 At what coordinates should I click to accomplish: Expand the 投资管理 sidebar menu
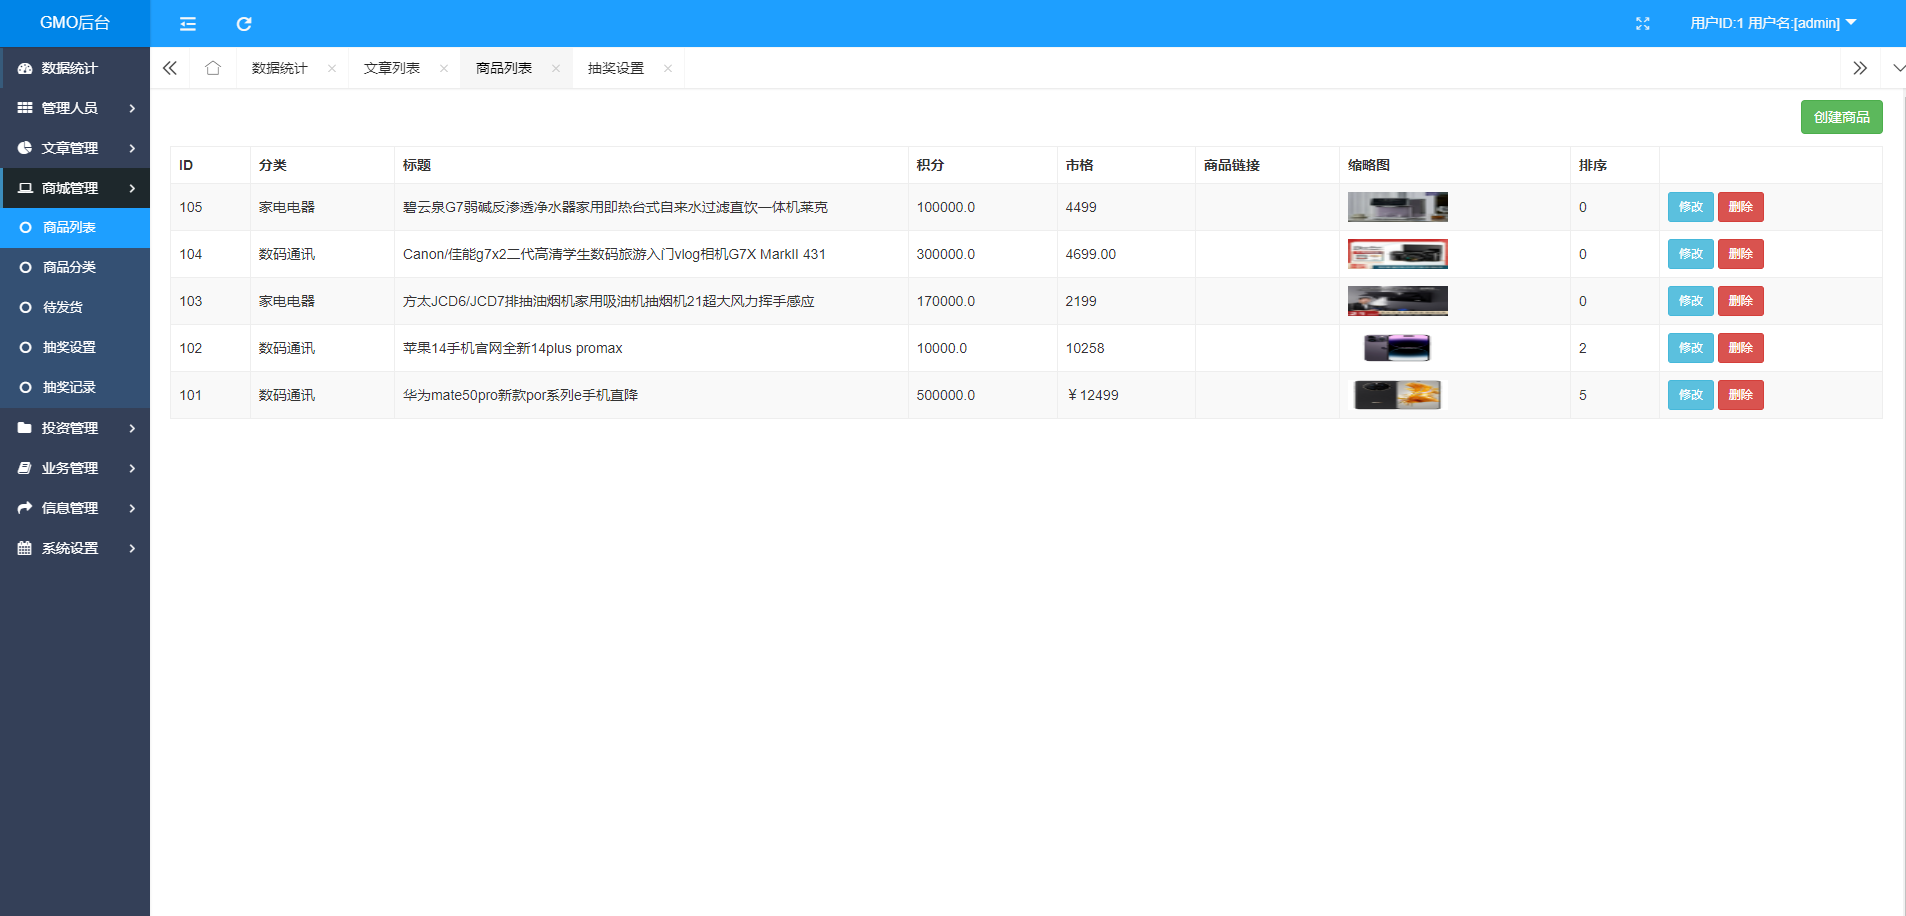pos(69,427)
